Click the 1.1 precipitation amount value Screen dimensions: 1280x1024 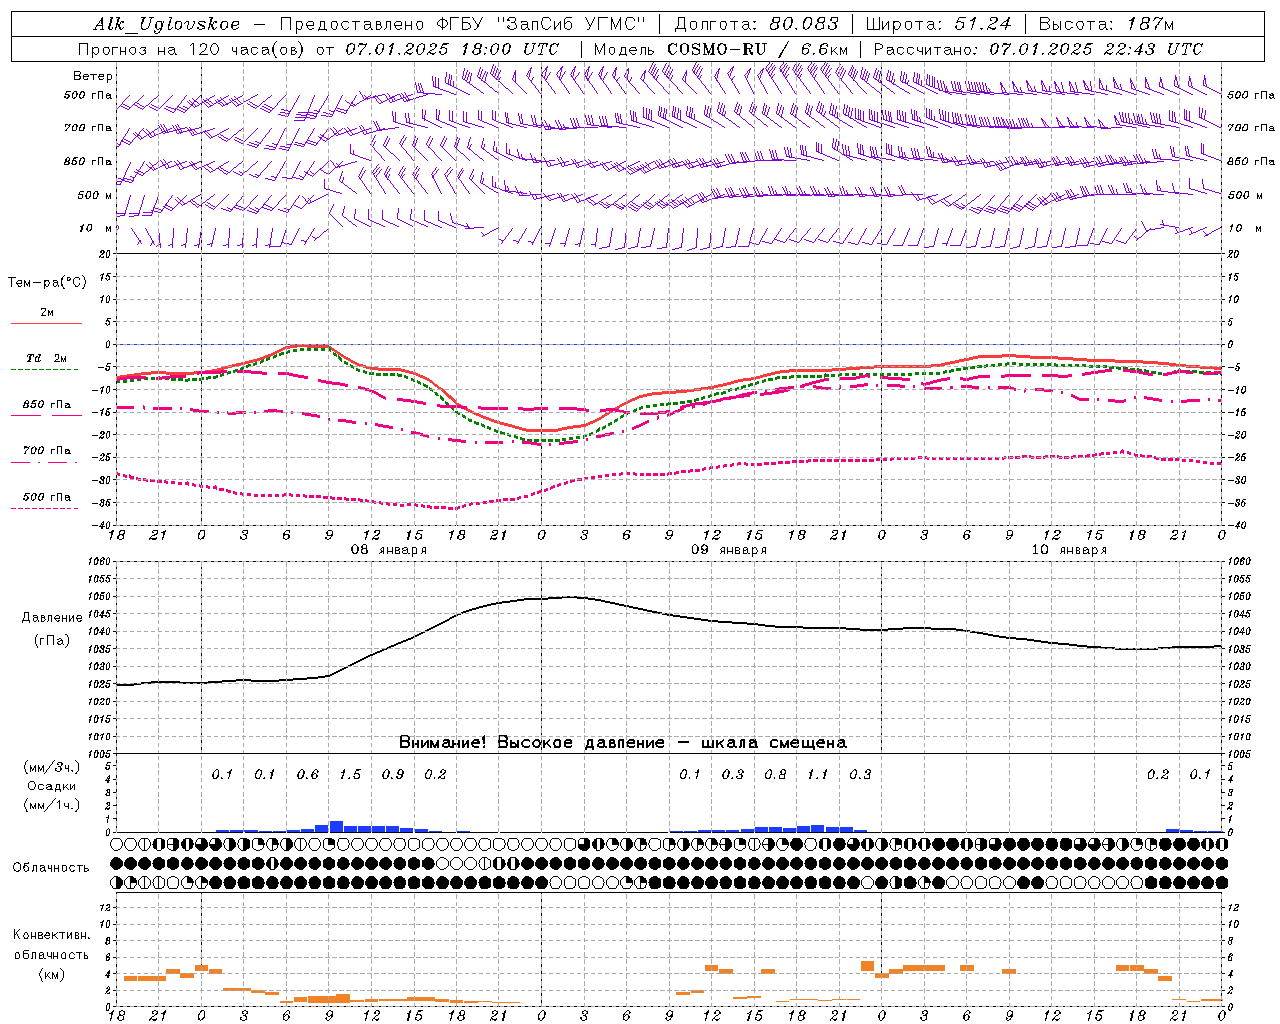pos(818,775)
